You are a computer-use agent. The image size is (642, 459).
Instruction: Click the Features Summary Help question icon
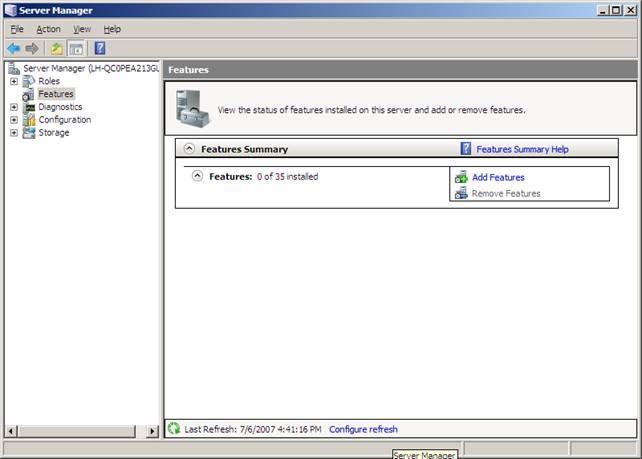[466, 149]
